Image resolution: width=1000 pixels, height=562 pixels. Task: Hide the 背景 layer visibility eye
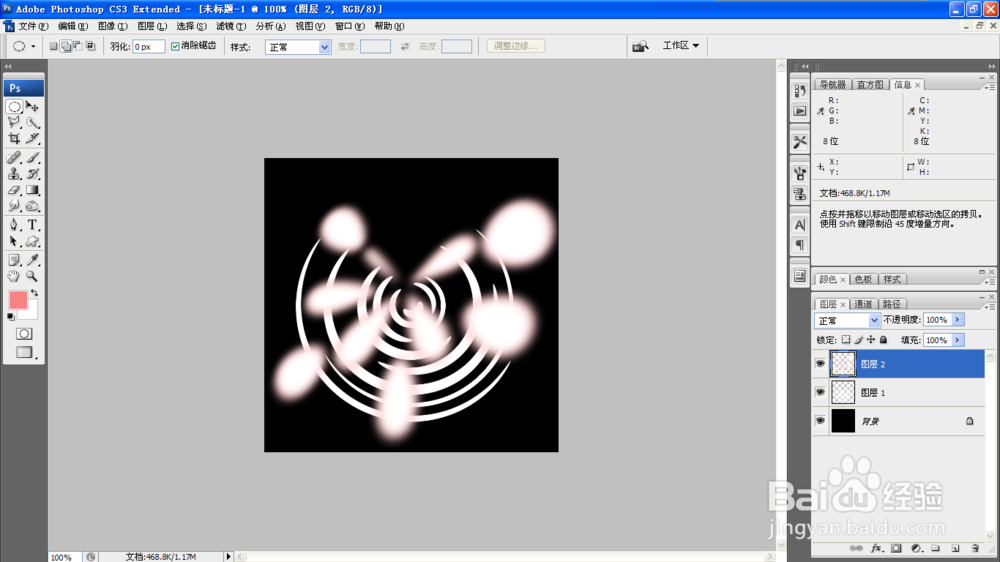[820, 421]
